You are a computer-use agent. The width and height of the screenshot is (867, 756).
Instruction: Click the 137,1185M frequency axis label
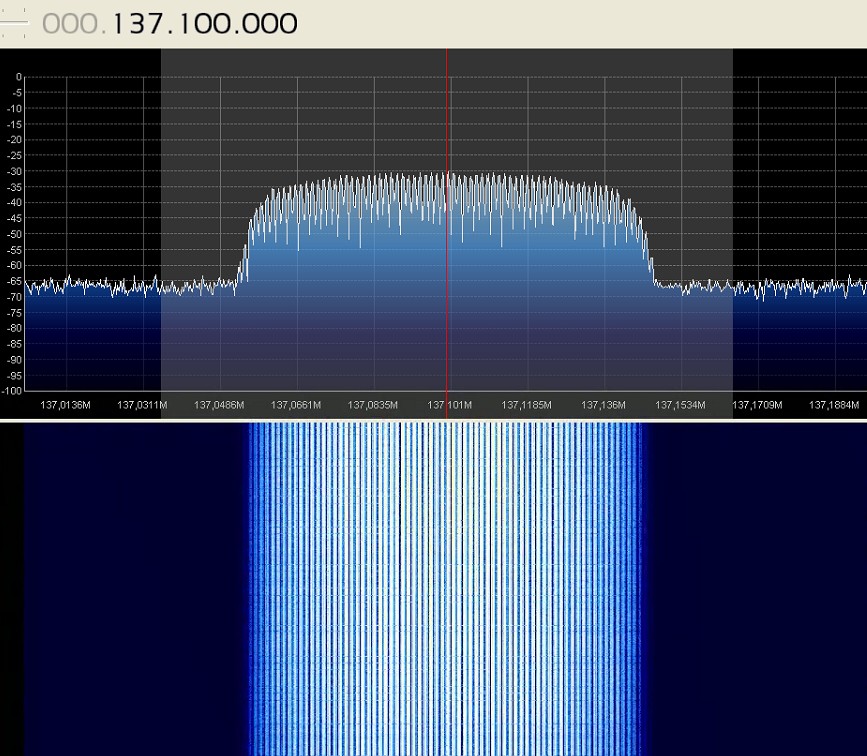(x=526, y=405)
